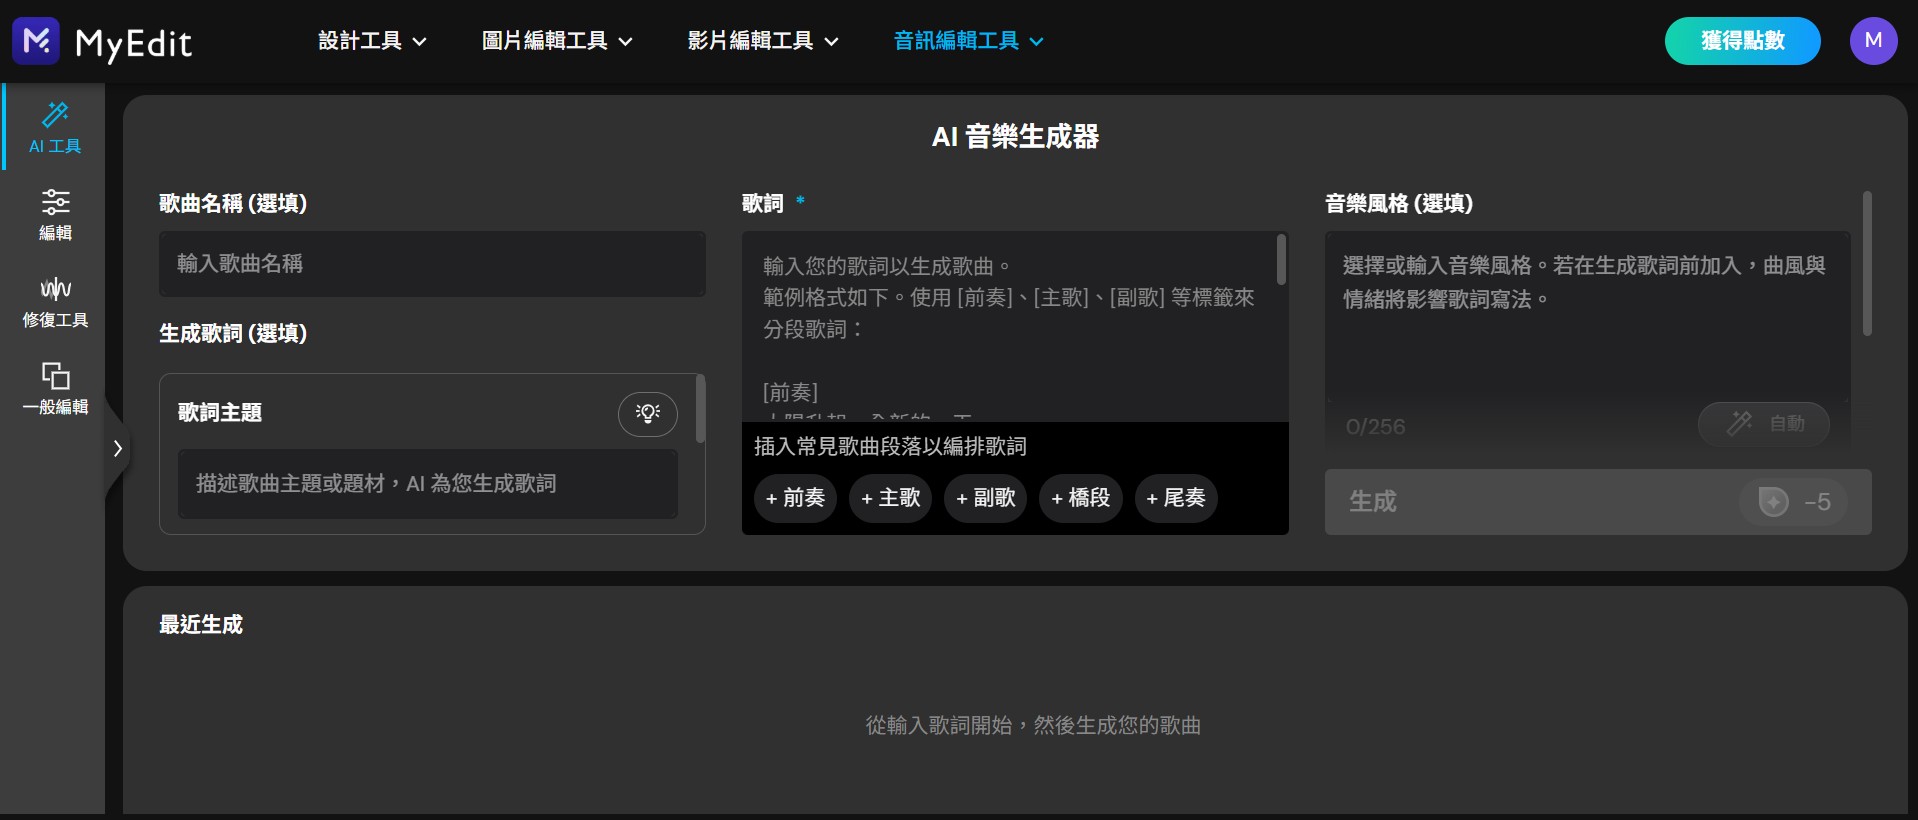The width and height of the screenshot is (1918, 820).
Task: Click the 輸入歌曲名稱 input field
Action: pos(432,264)
